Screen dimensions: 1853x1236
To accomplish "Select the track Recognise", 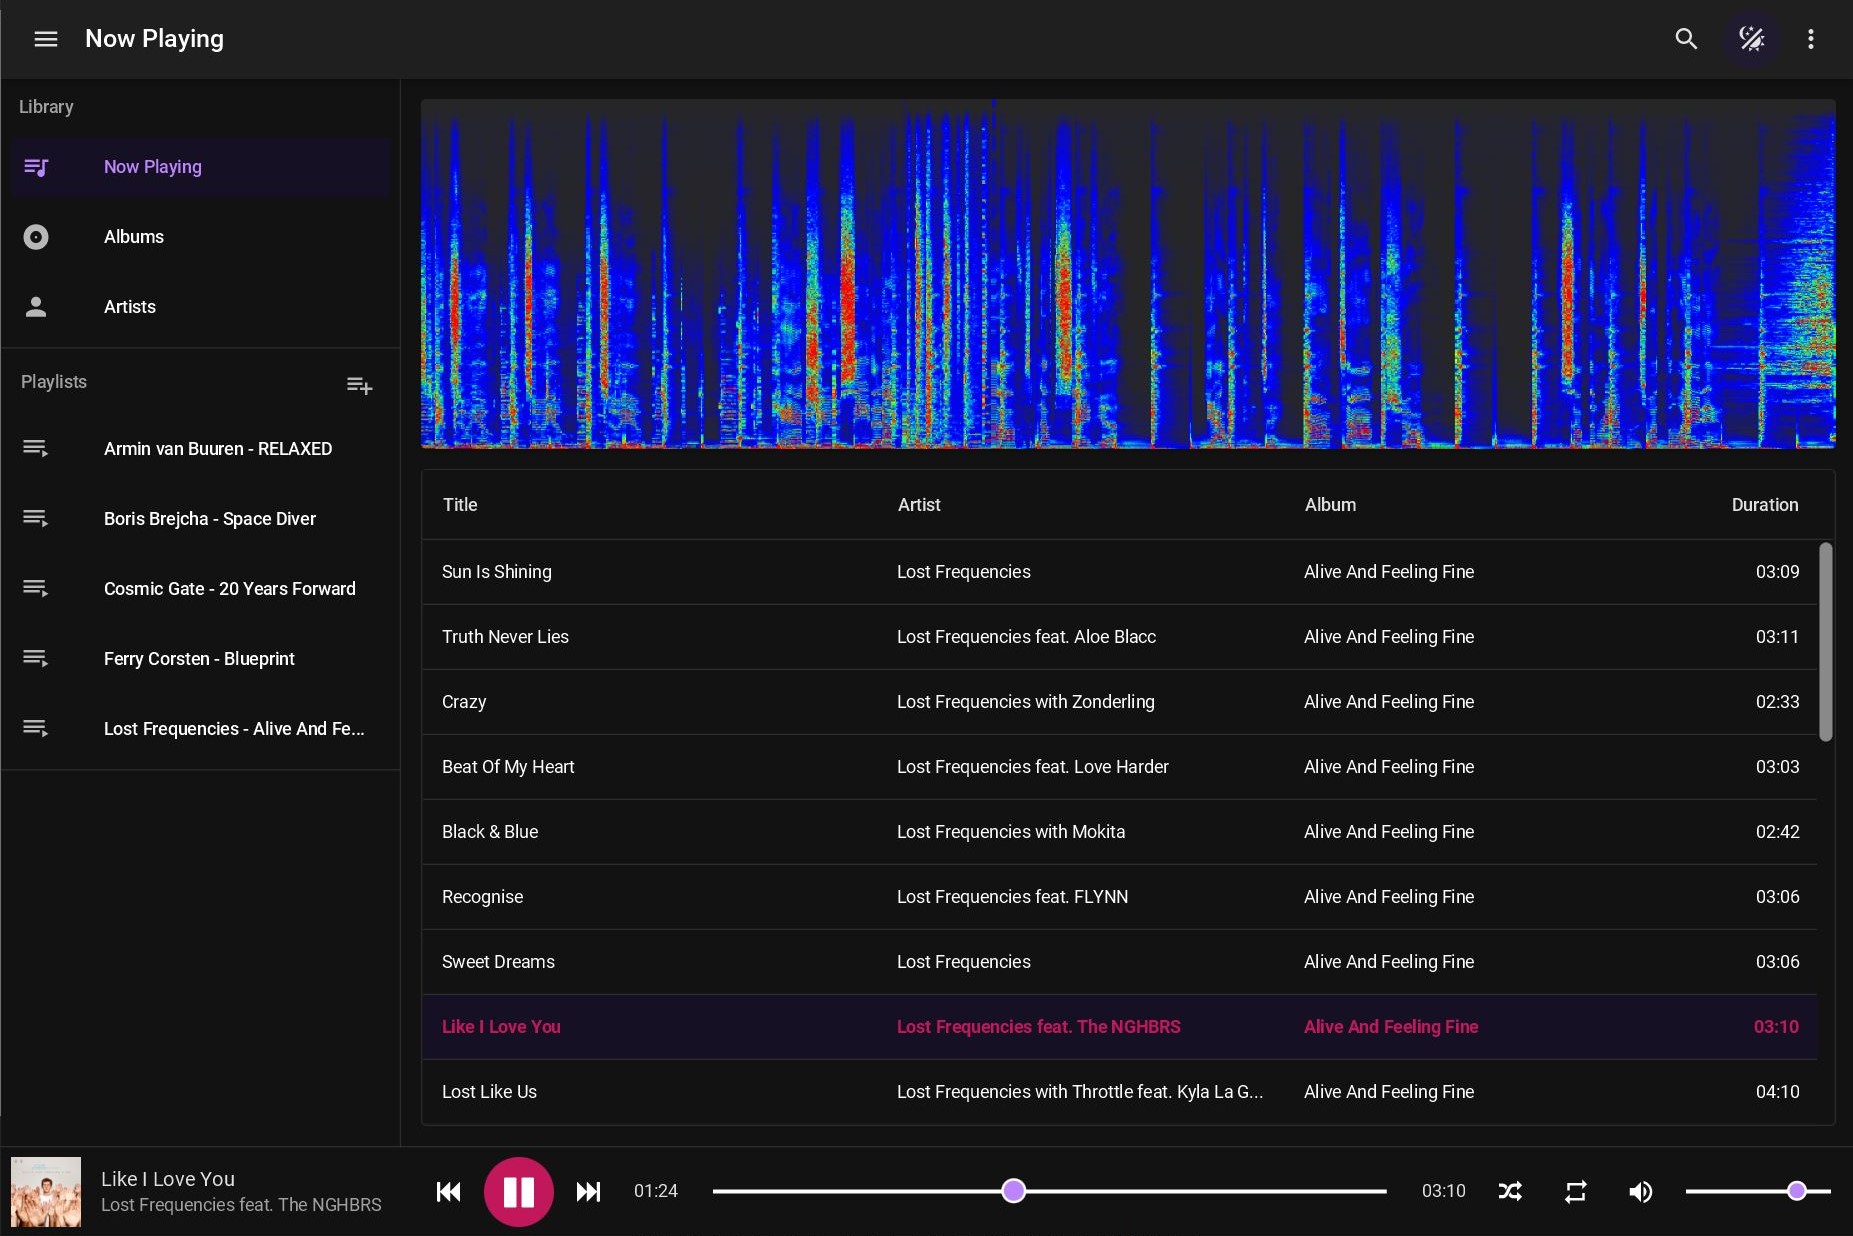I will (1119, 897).
